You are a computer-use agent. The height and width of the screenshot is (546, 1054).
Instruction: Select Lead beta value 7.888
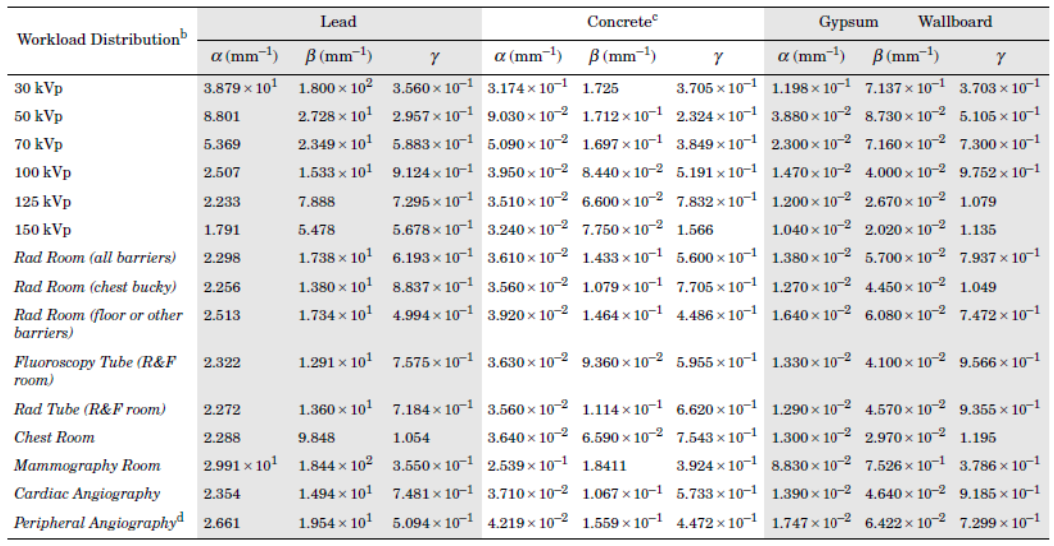click(317, 202)
